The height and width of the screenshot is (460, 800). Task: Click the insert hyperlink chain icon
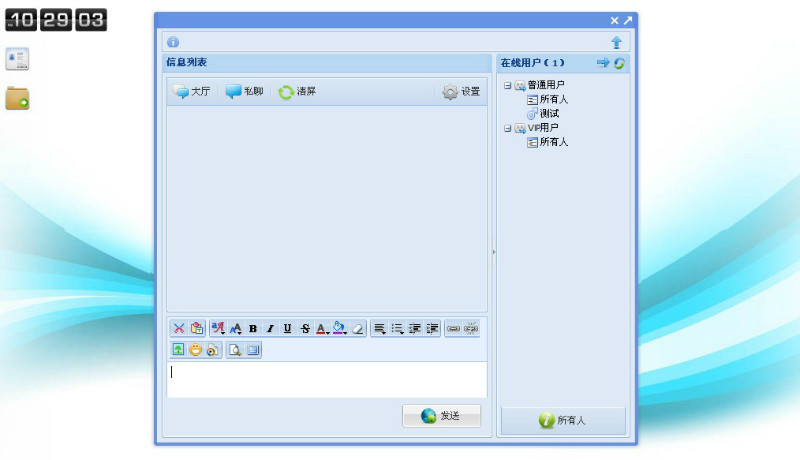point(454,328)
